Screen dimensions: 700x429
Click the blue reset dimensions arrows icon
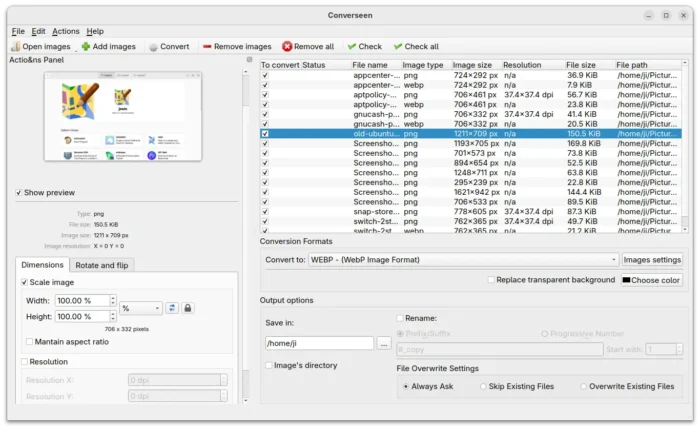[172, 308]
